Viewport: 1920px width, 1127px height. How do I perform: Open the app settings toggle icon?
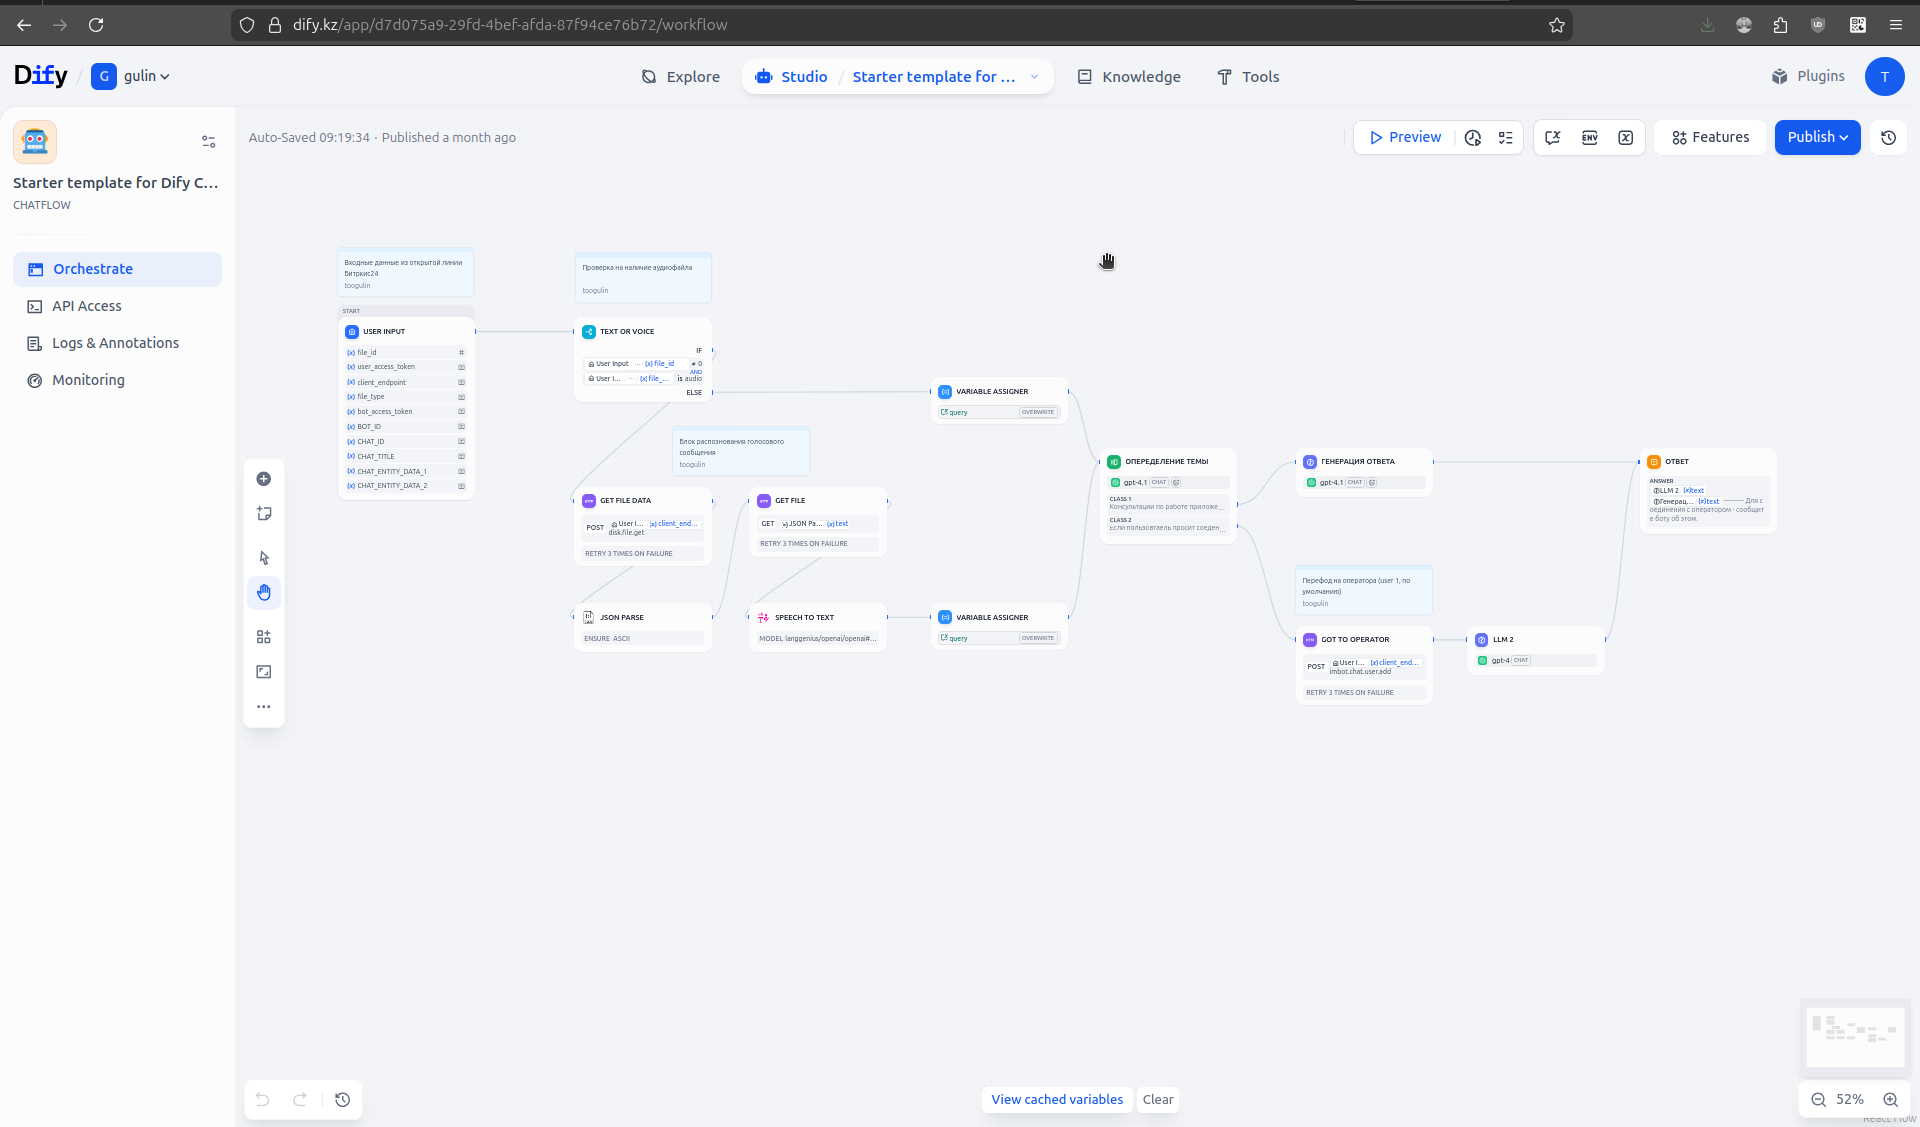tap(208, 142)
